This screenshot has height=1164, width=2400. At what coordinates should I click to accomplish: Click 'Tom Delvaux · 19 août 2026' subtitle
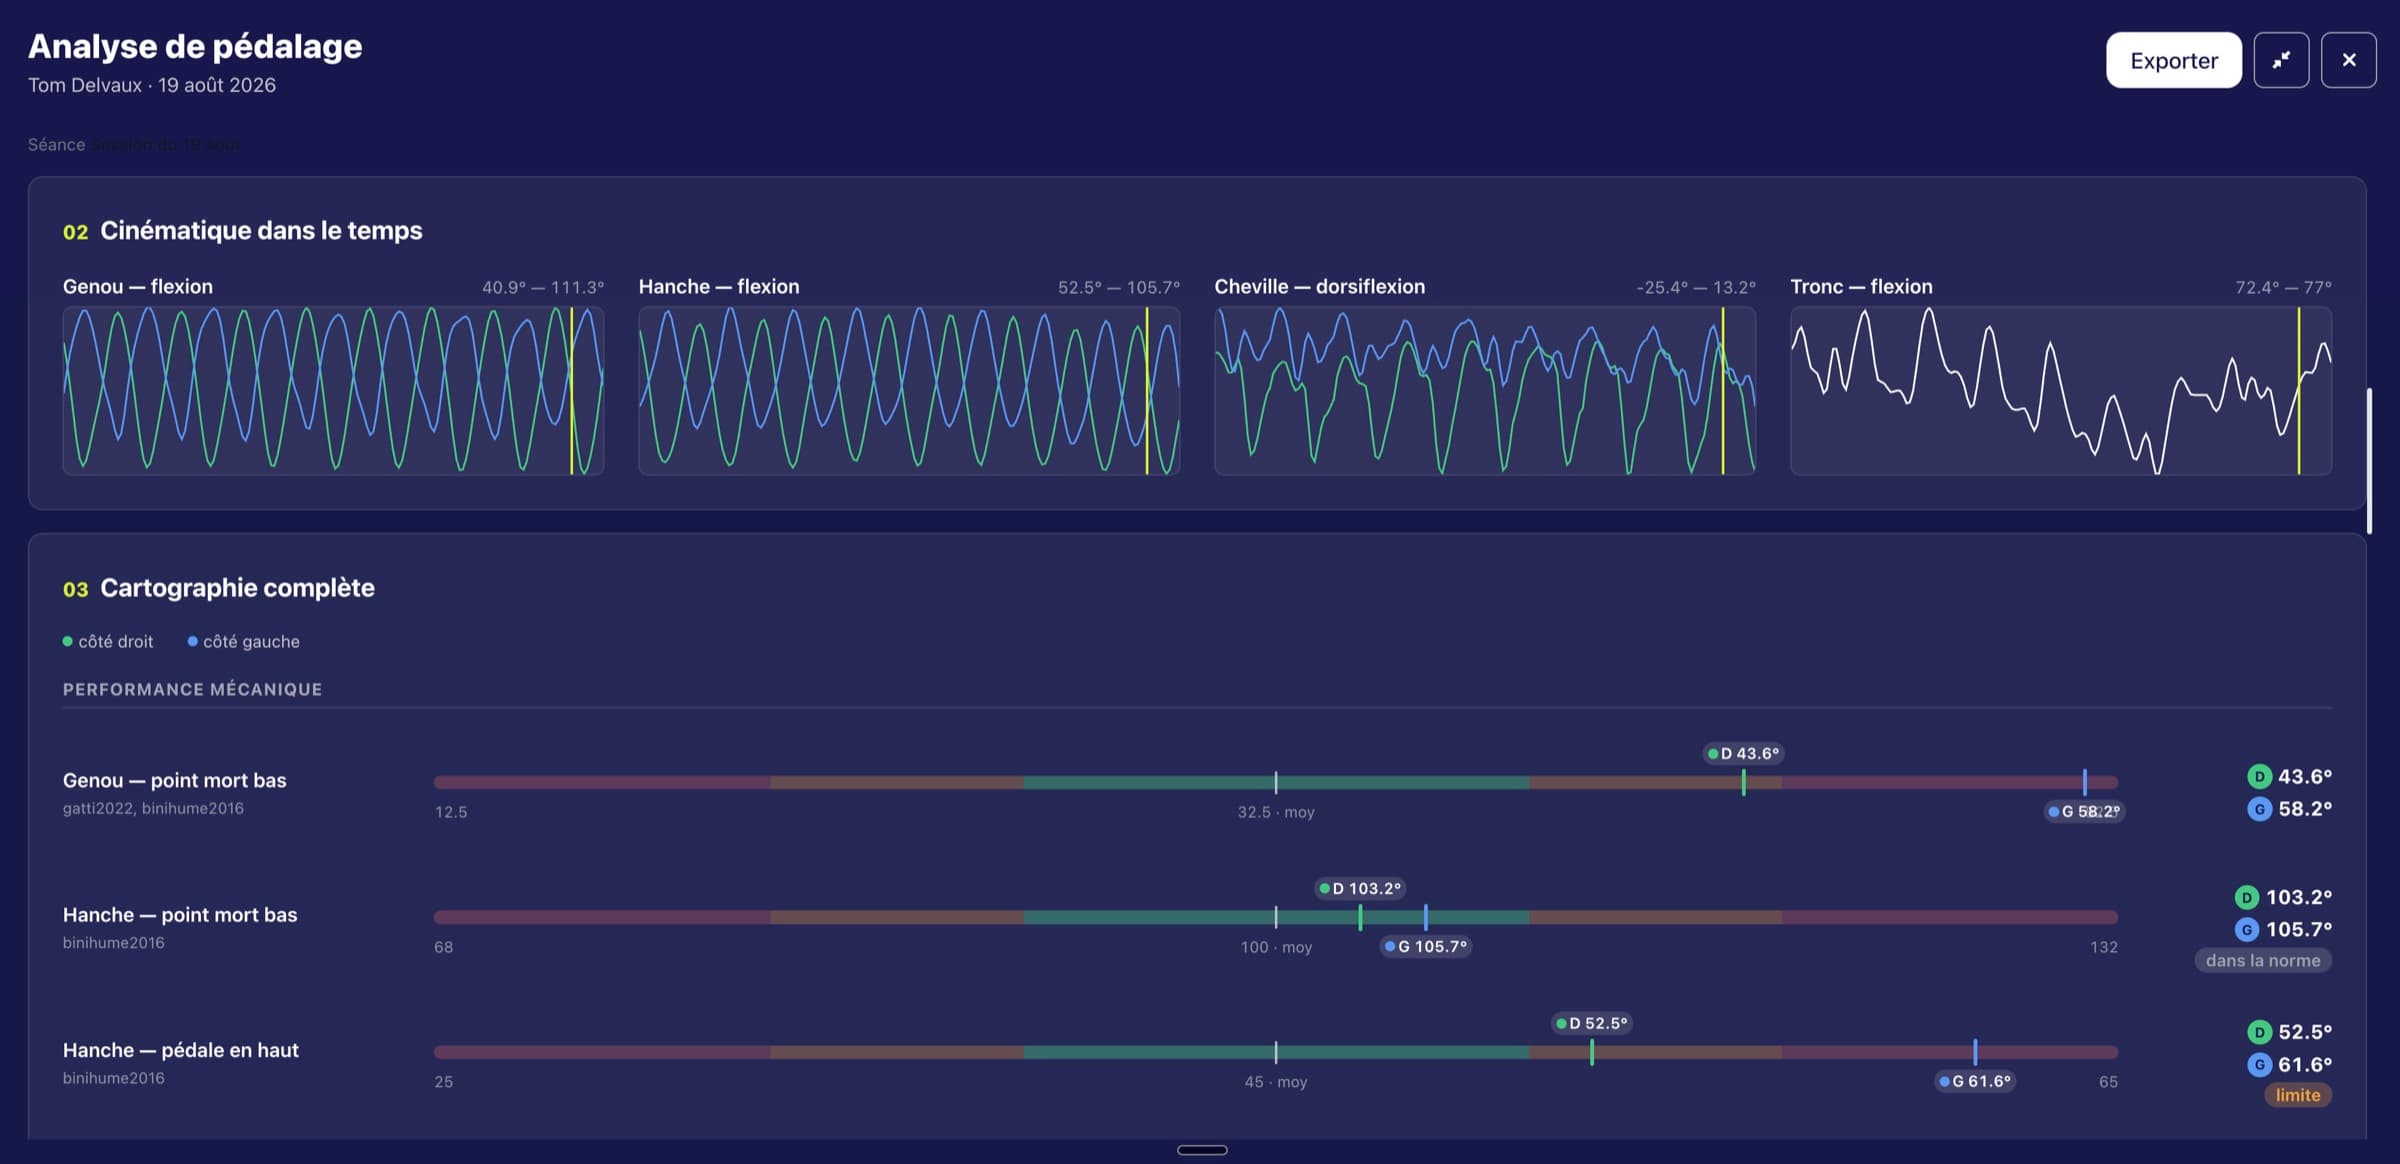click(152, 85)
